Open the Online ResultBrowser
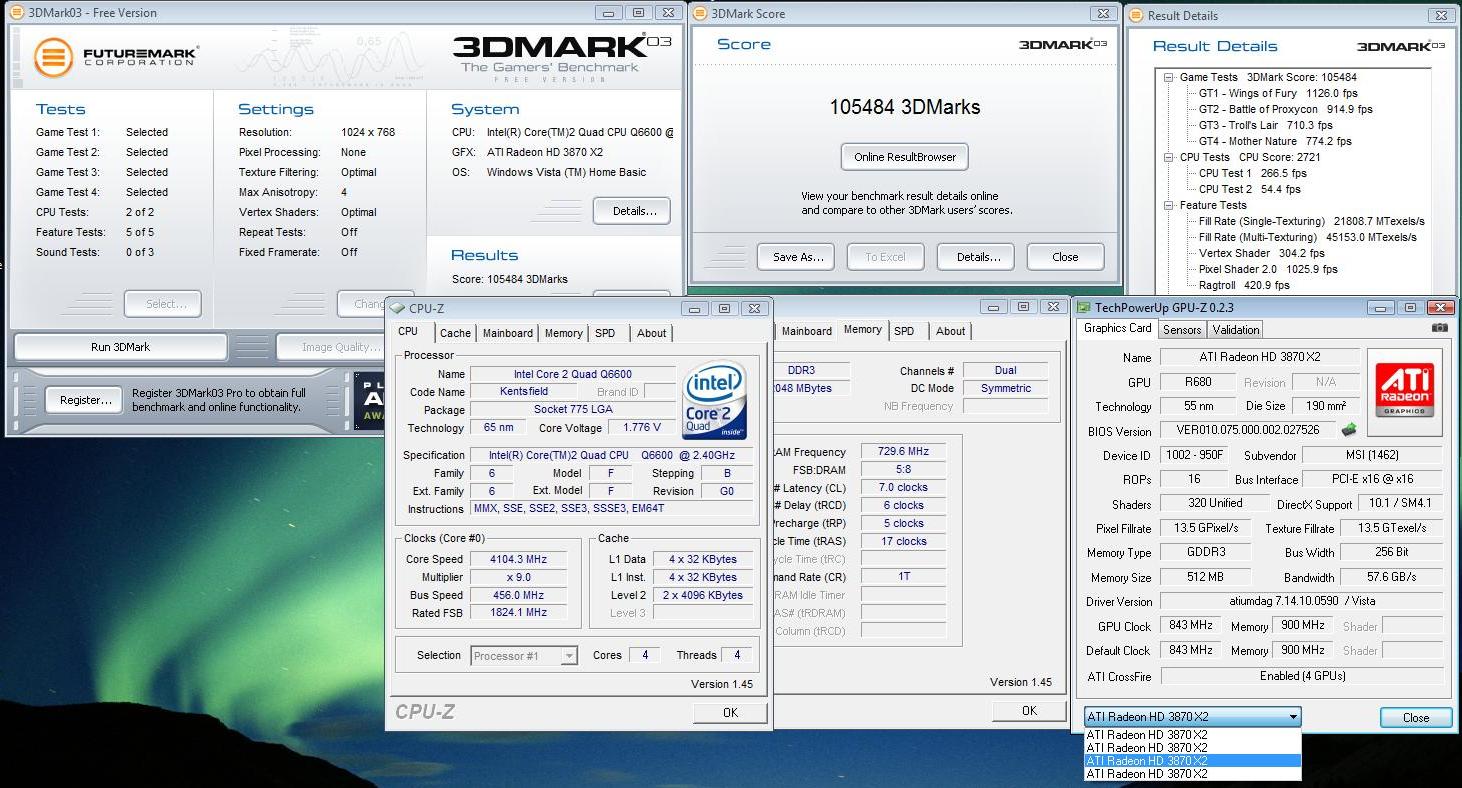Image resolution: width=1462 pixels, height=788 pixels. (905, 157)
